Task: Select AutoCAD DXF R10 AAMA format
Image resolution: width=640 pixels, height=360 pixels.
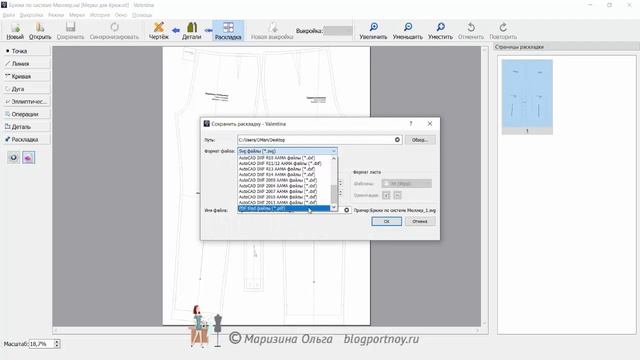Action: 284,158
